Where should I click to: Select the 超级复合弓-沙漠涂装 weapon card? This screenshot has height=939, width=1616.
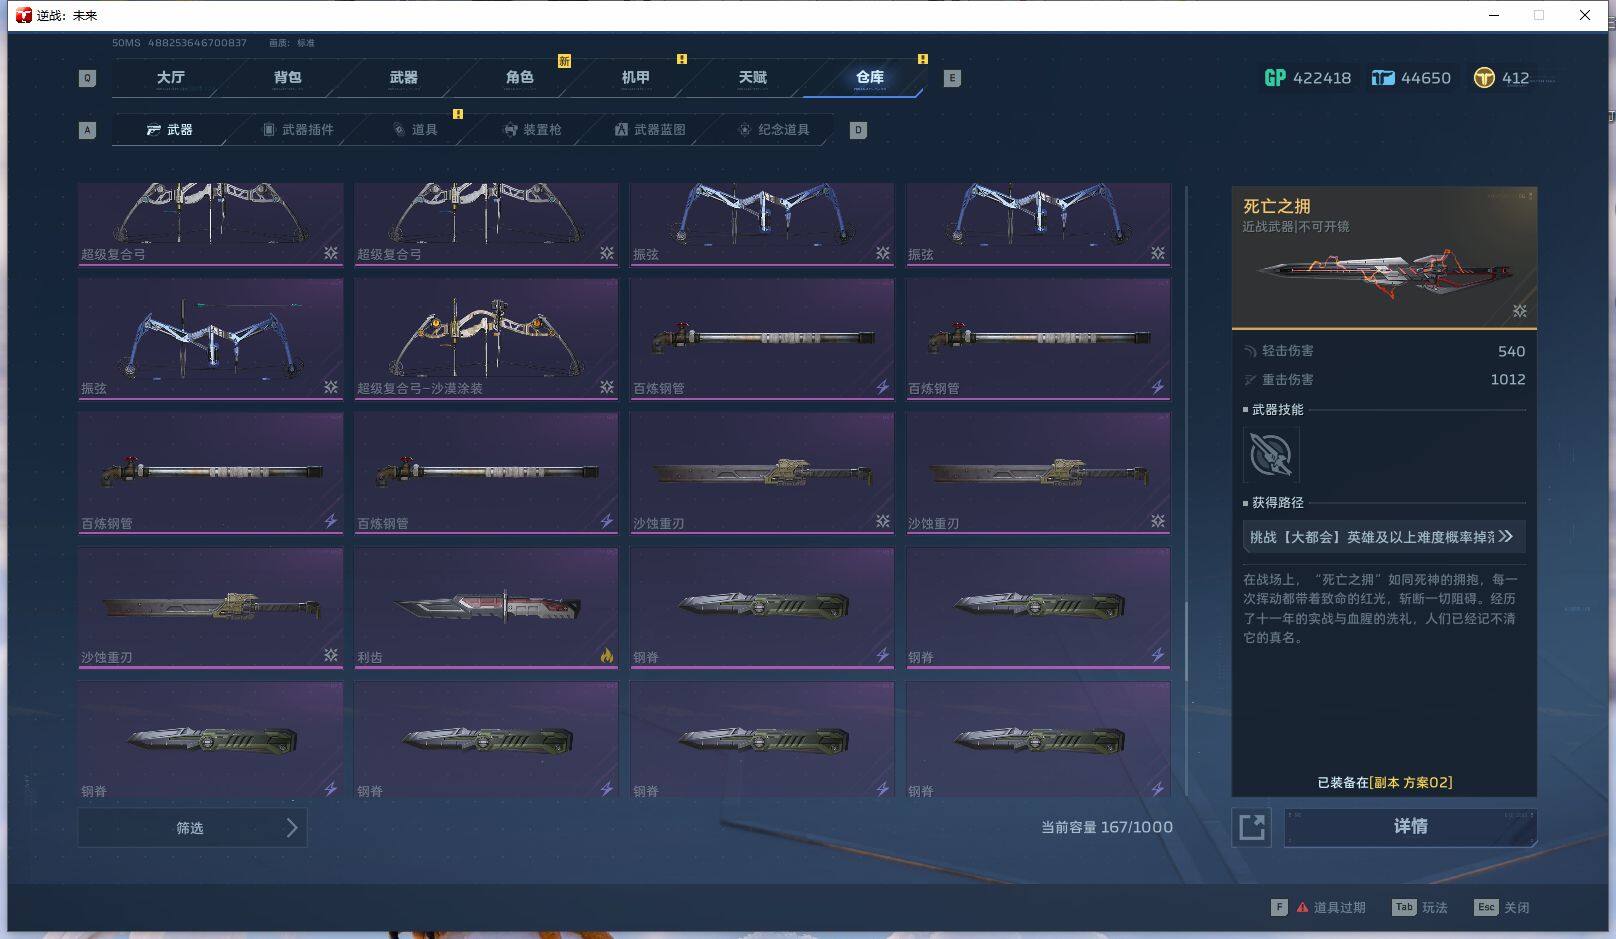coord(486,338)
